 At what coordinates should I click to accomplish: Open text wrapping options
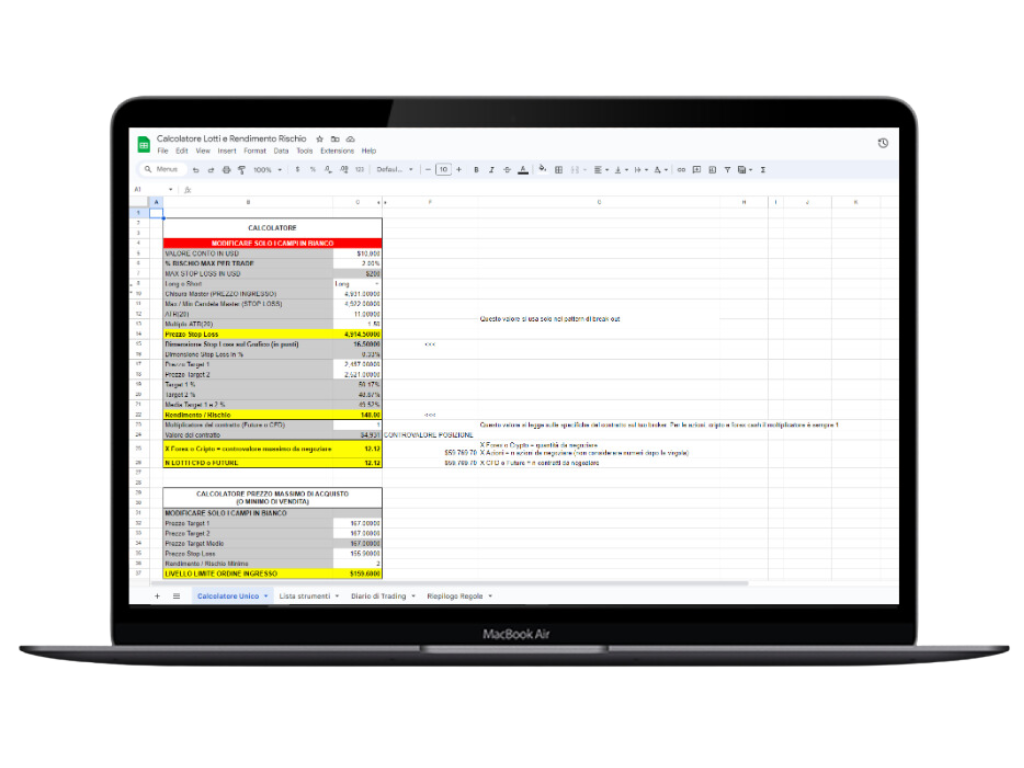pos(641,170)
